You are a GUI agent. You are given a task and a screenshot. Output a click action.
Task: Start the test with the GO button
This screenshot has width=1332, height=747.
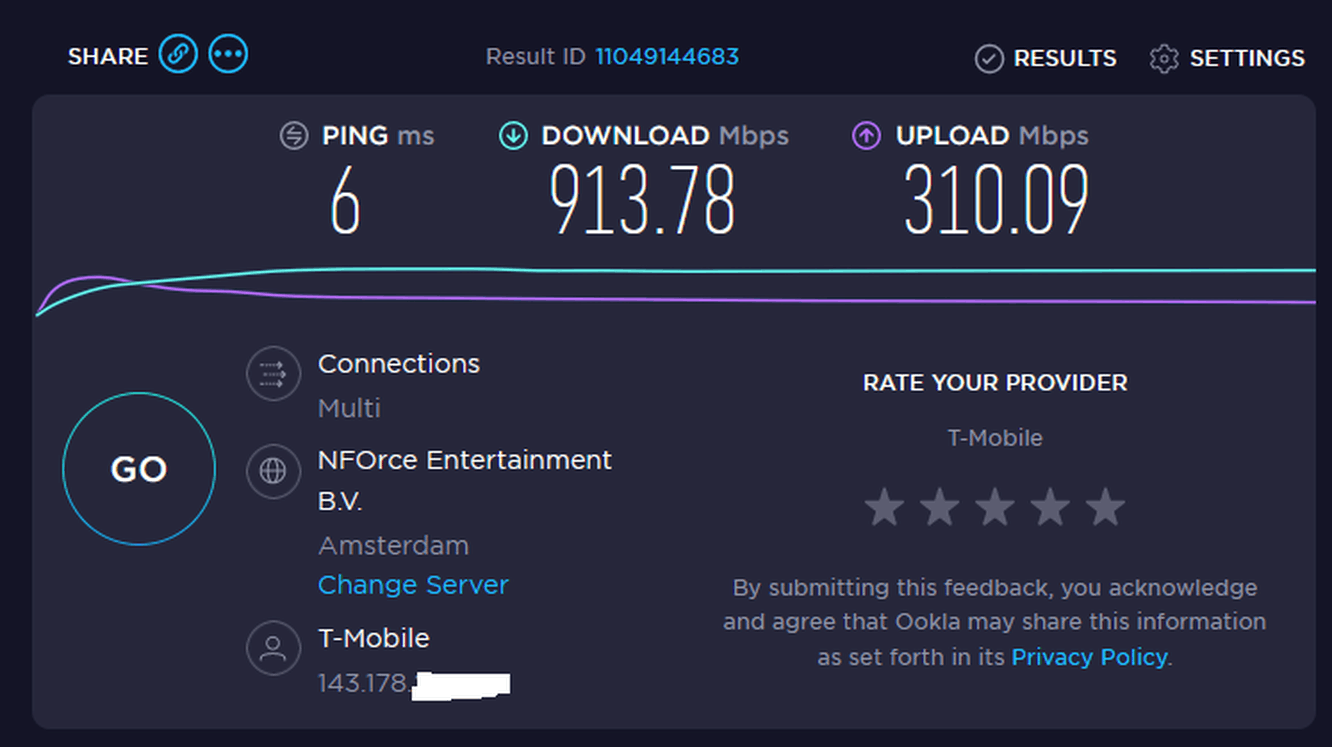pyautogui.click(x=139, y=469)
